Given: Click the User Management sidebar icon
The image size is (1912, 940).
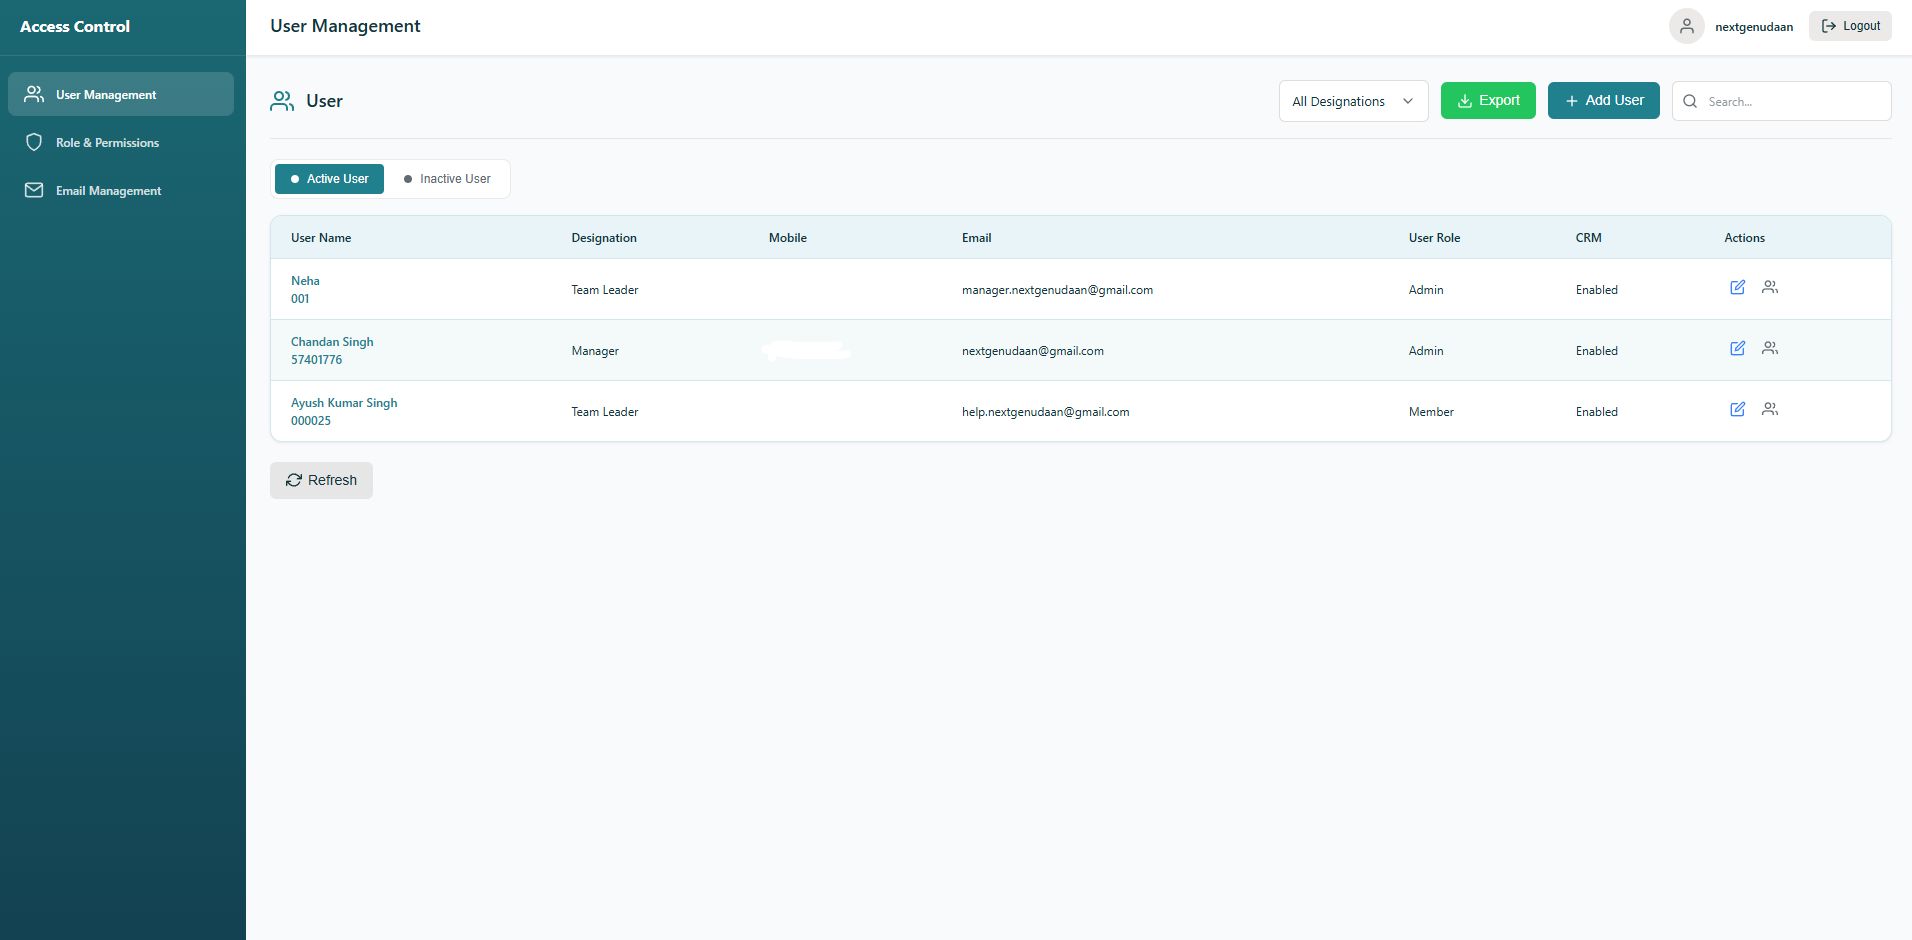Looking at the screenshot, I should tap(35, 93).
